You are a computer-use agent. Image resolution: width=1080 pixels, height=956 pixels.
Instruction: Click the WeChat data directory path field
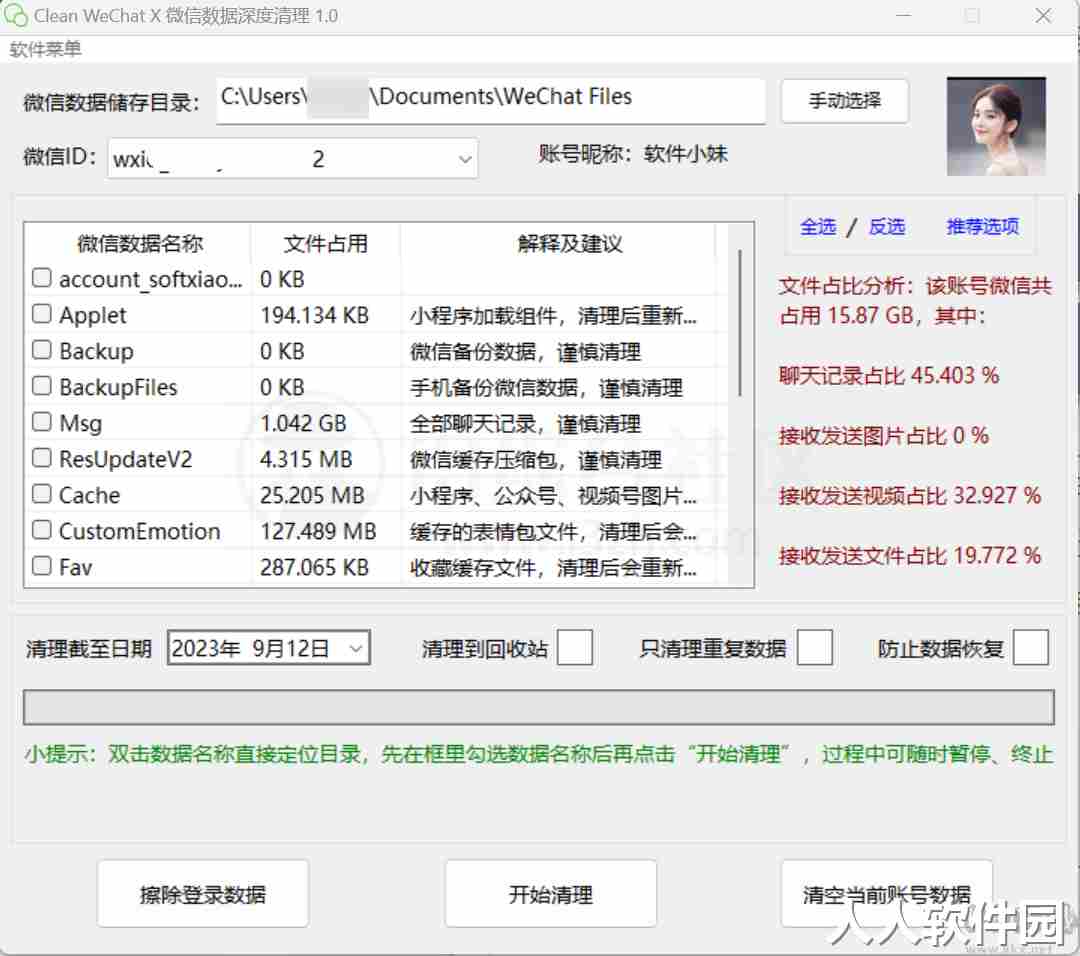(490, 101)
